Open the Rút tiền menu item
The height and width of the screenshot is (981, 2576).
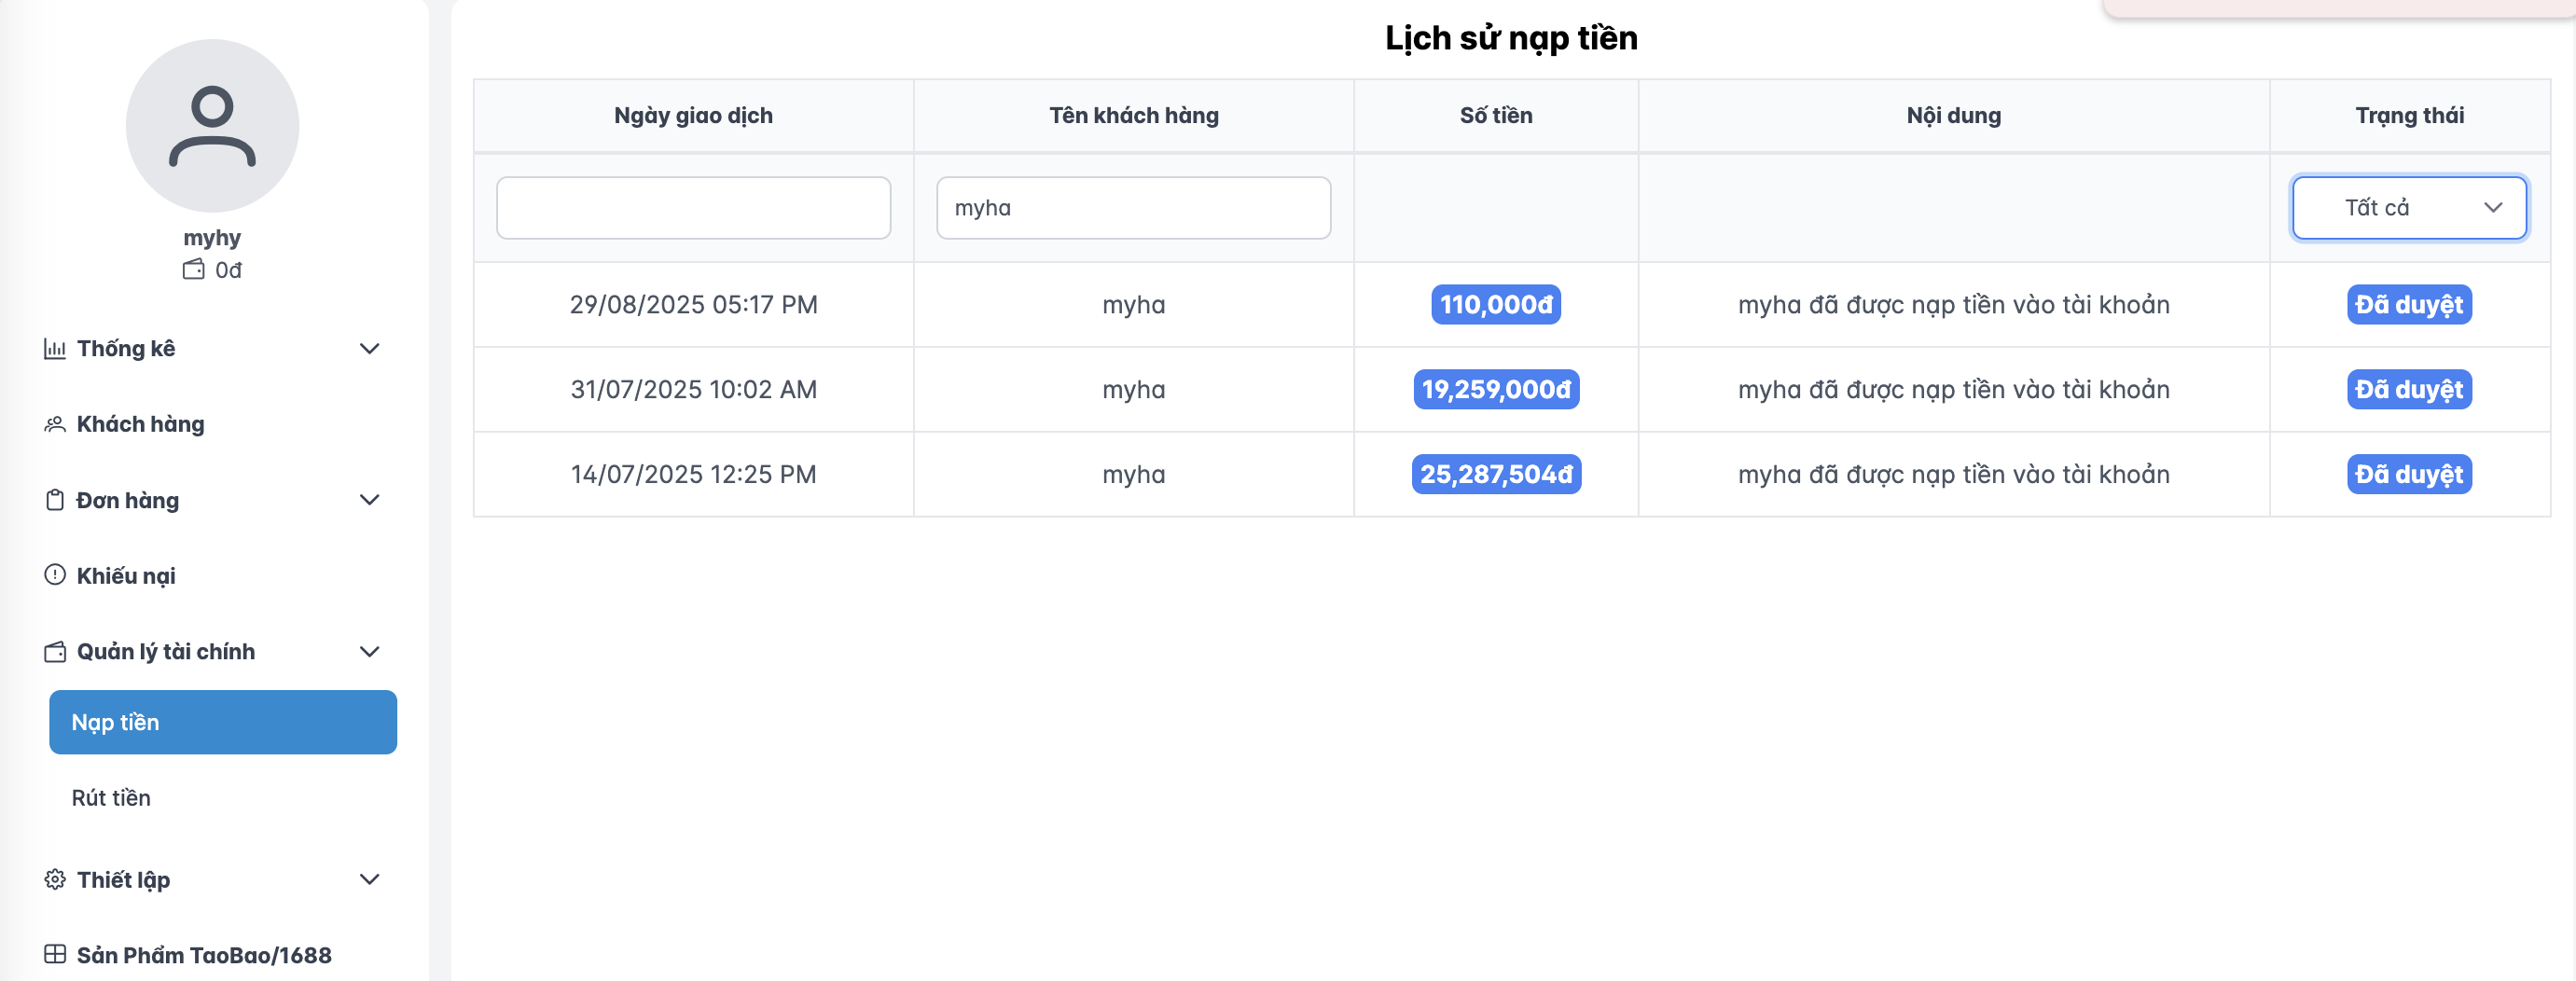[111, 798]
